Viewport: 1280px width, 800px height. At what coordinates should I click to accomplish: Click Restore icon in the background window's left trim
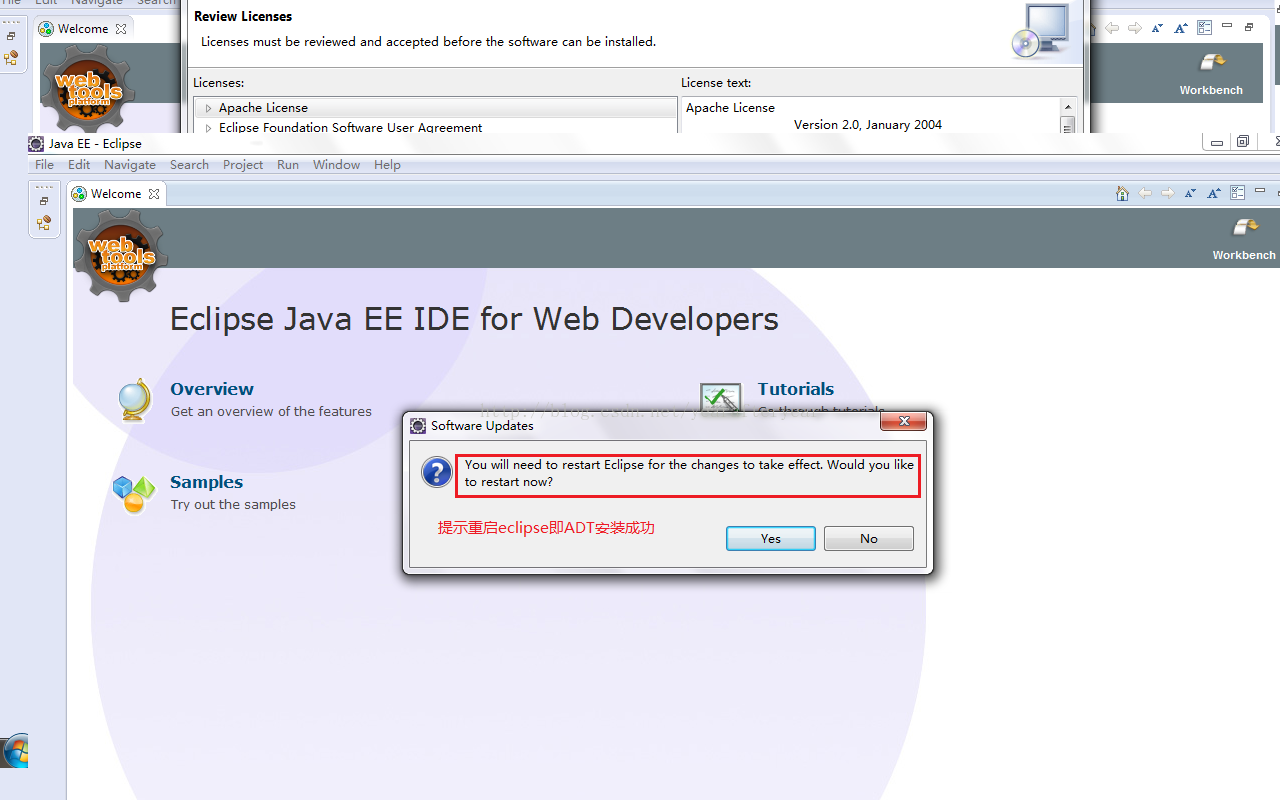click(x=11, y=36)
